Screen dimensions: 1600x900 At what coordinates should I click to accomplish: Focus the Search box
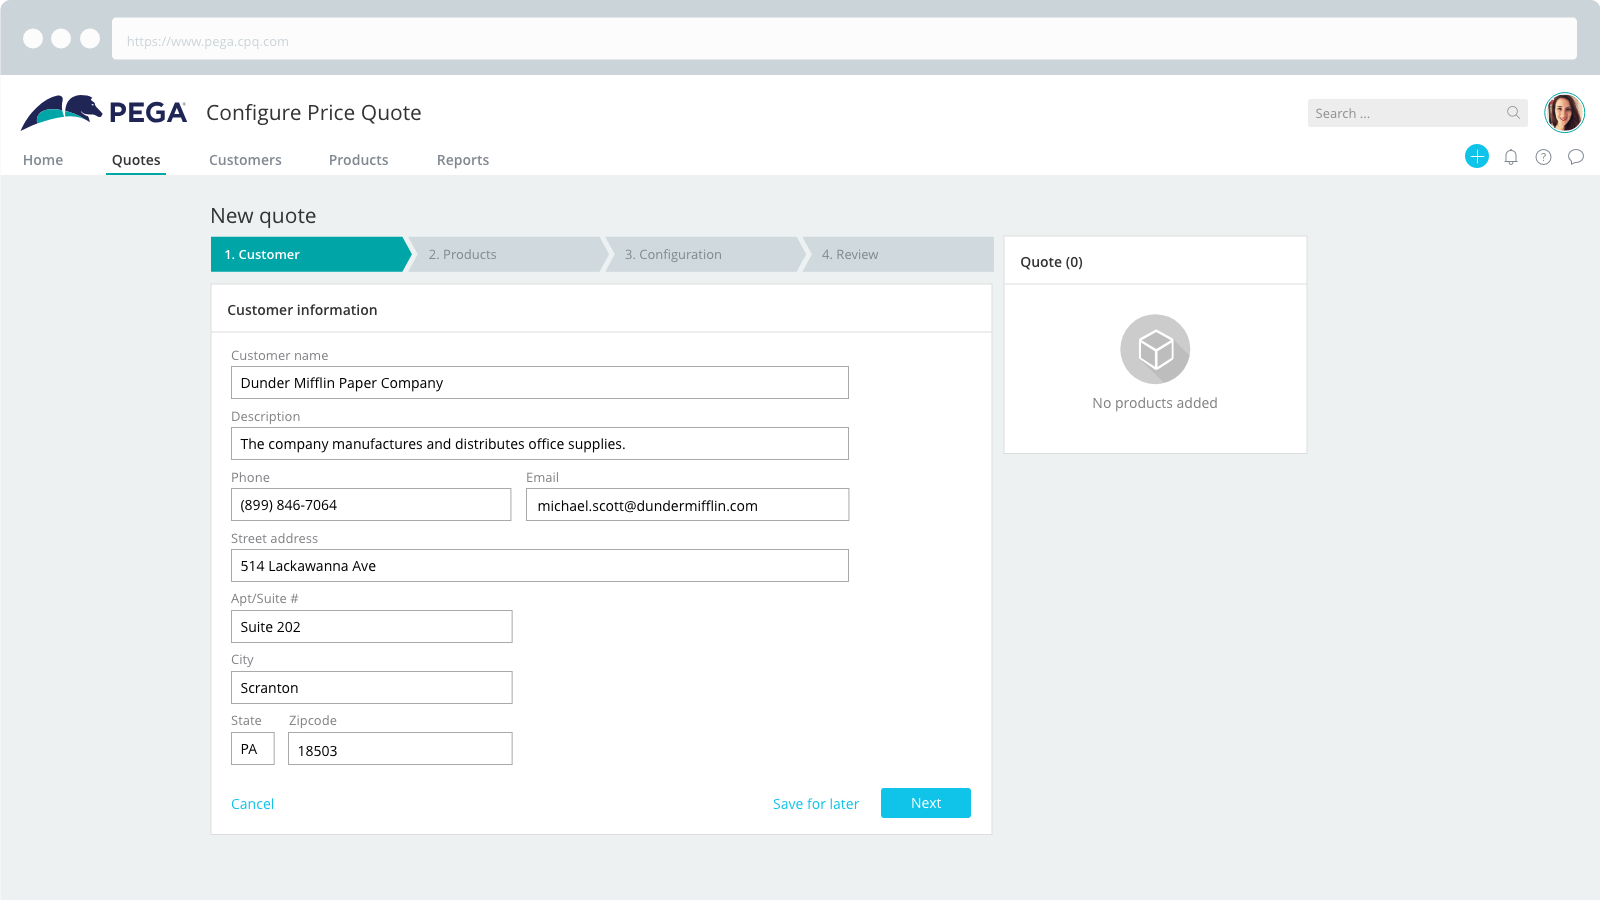[x=1417, y=113]
